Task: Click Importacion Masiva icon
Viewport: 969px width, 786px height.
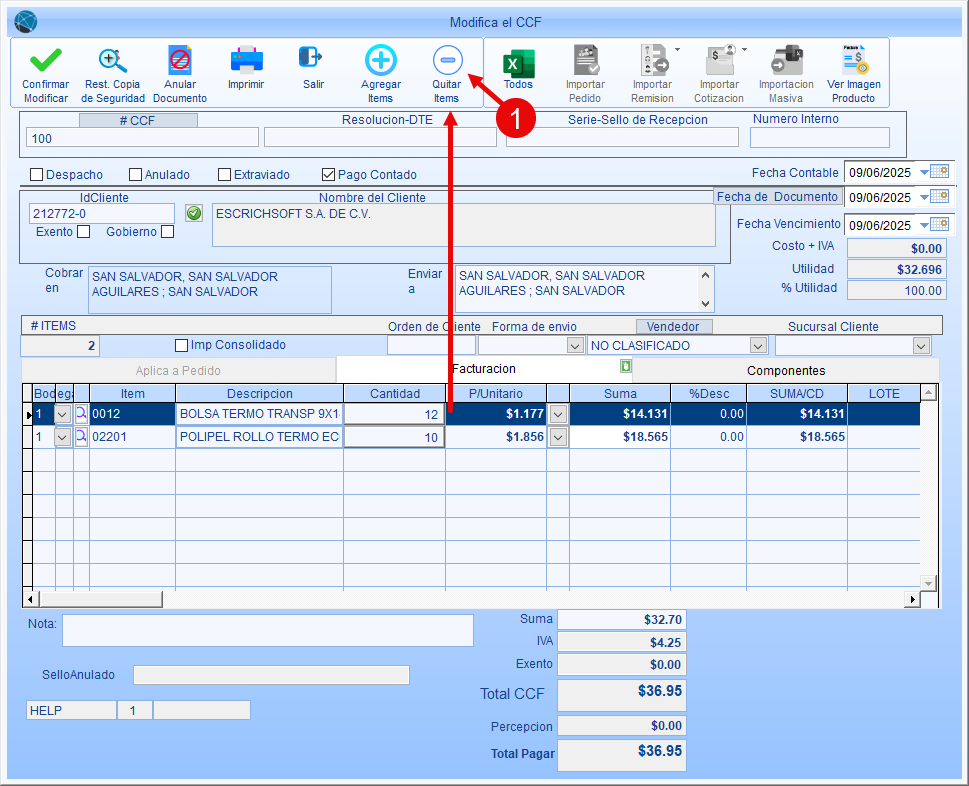Action: pos(787,60)
